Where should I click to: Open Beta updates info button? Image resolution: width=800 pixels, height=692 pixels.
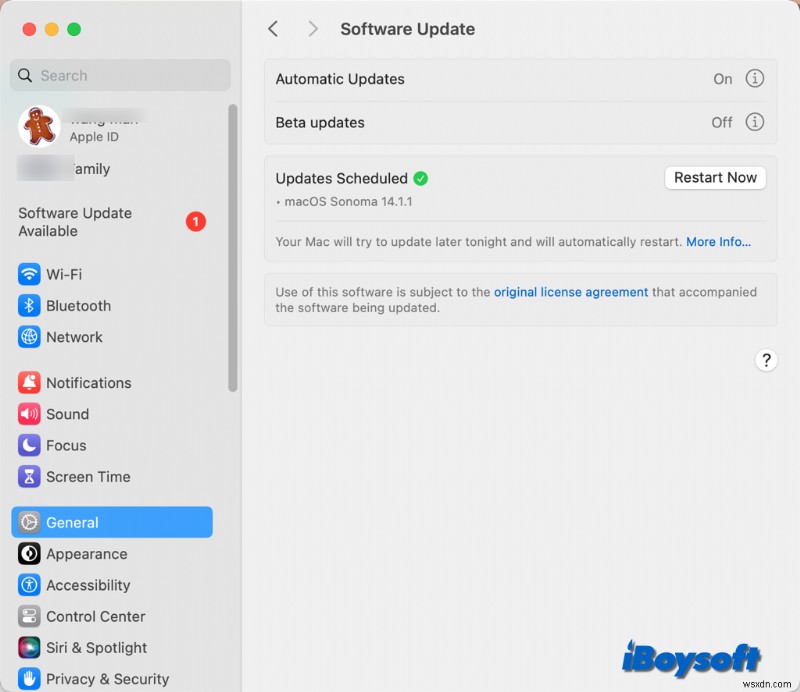point(755,122)
